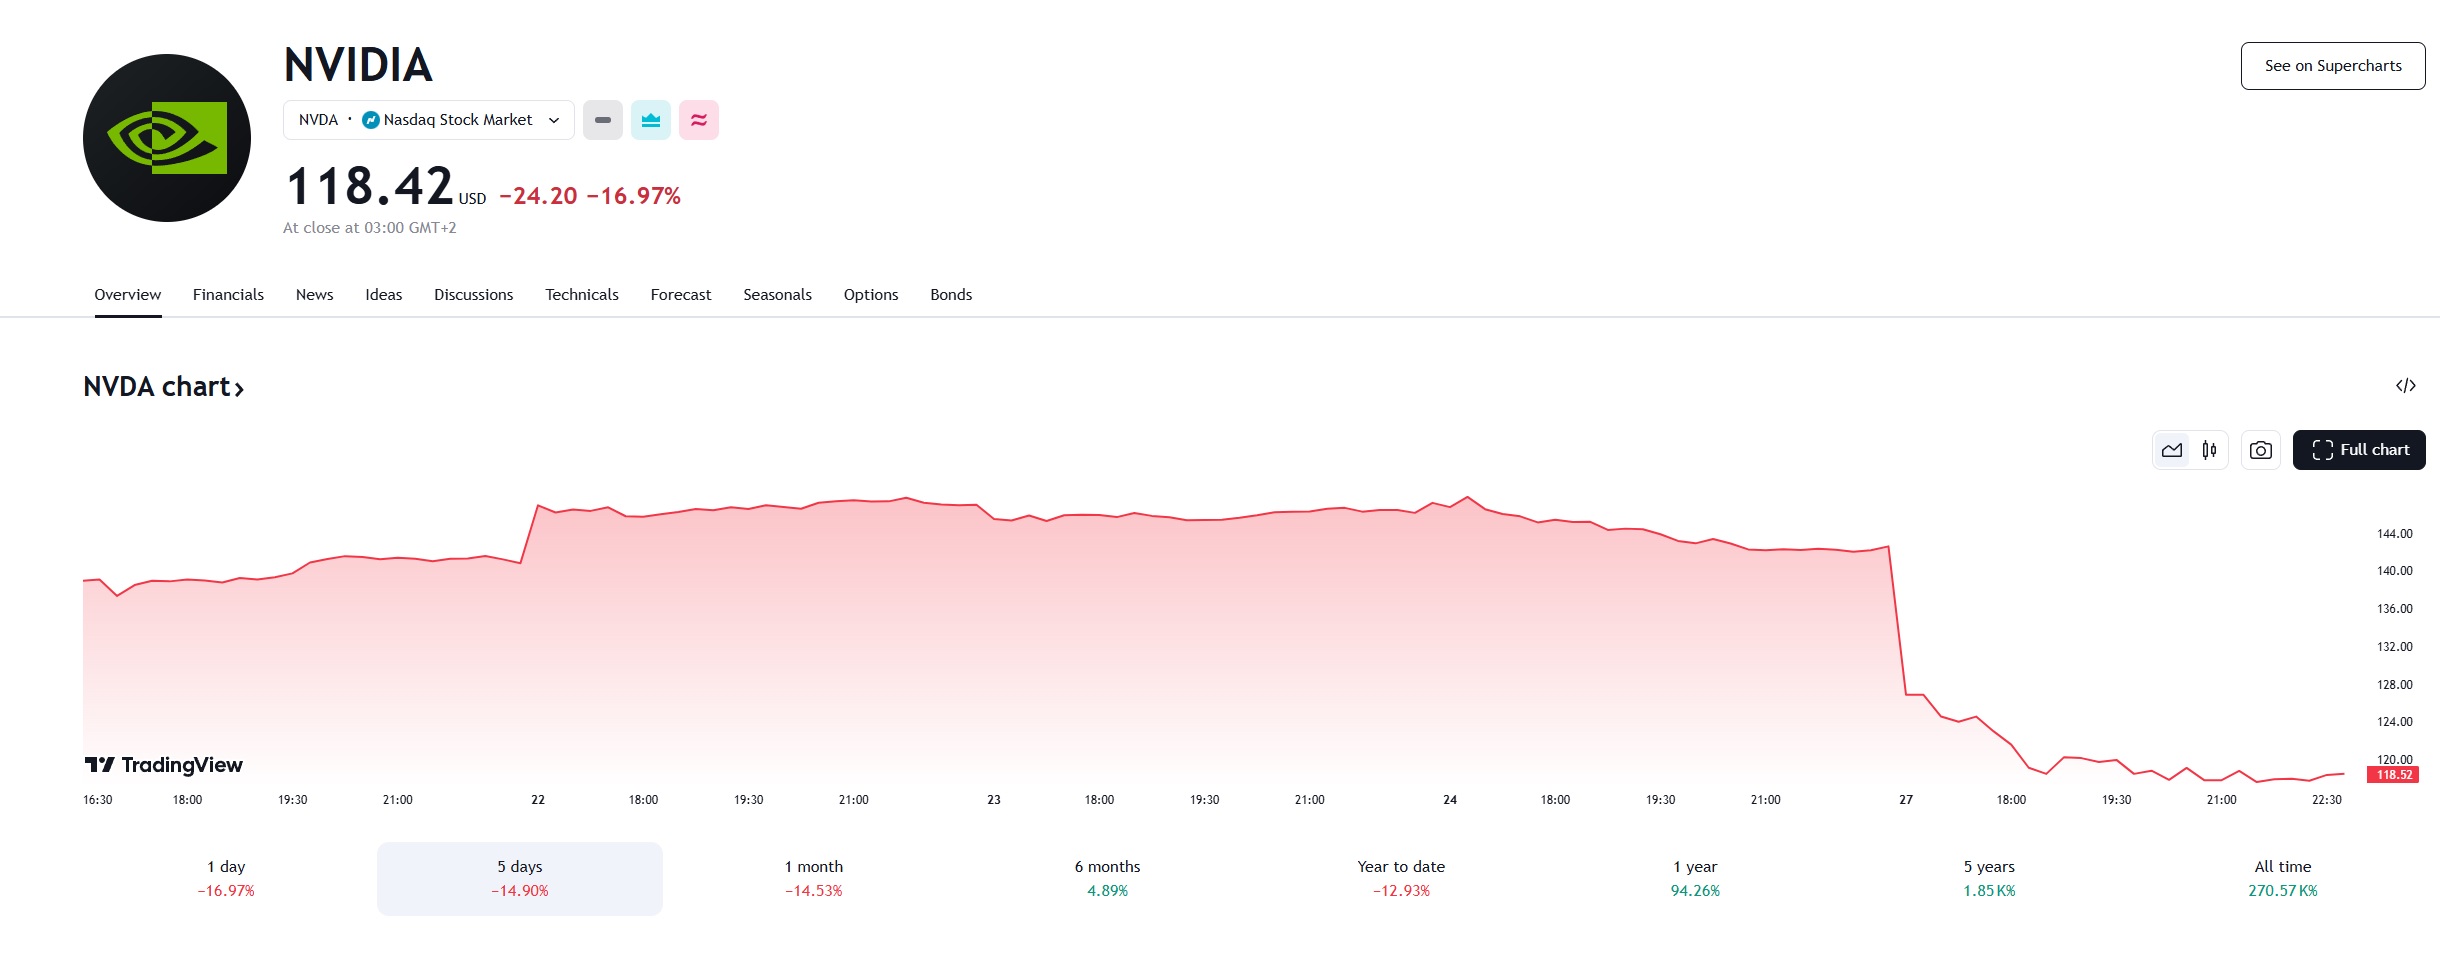
Task: Select the 1 year range
Action: (1695, 879)
